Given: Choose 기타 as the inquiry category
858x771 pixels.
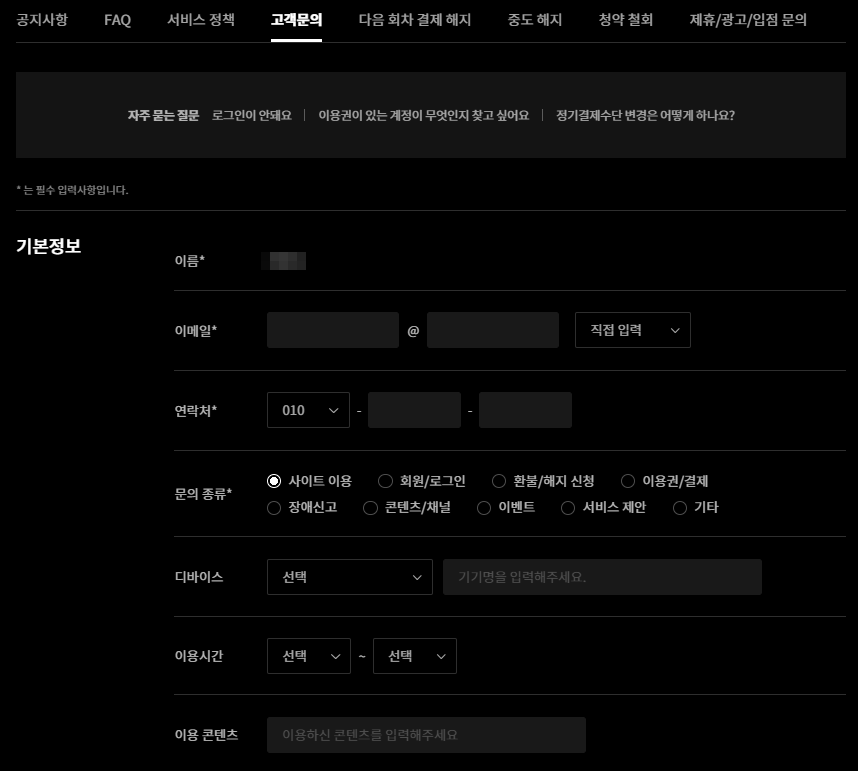Looking at the screenshot, I should [x=679, y=507].
